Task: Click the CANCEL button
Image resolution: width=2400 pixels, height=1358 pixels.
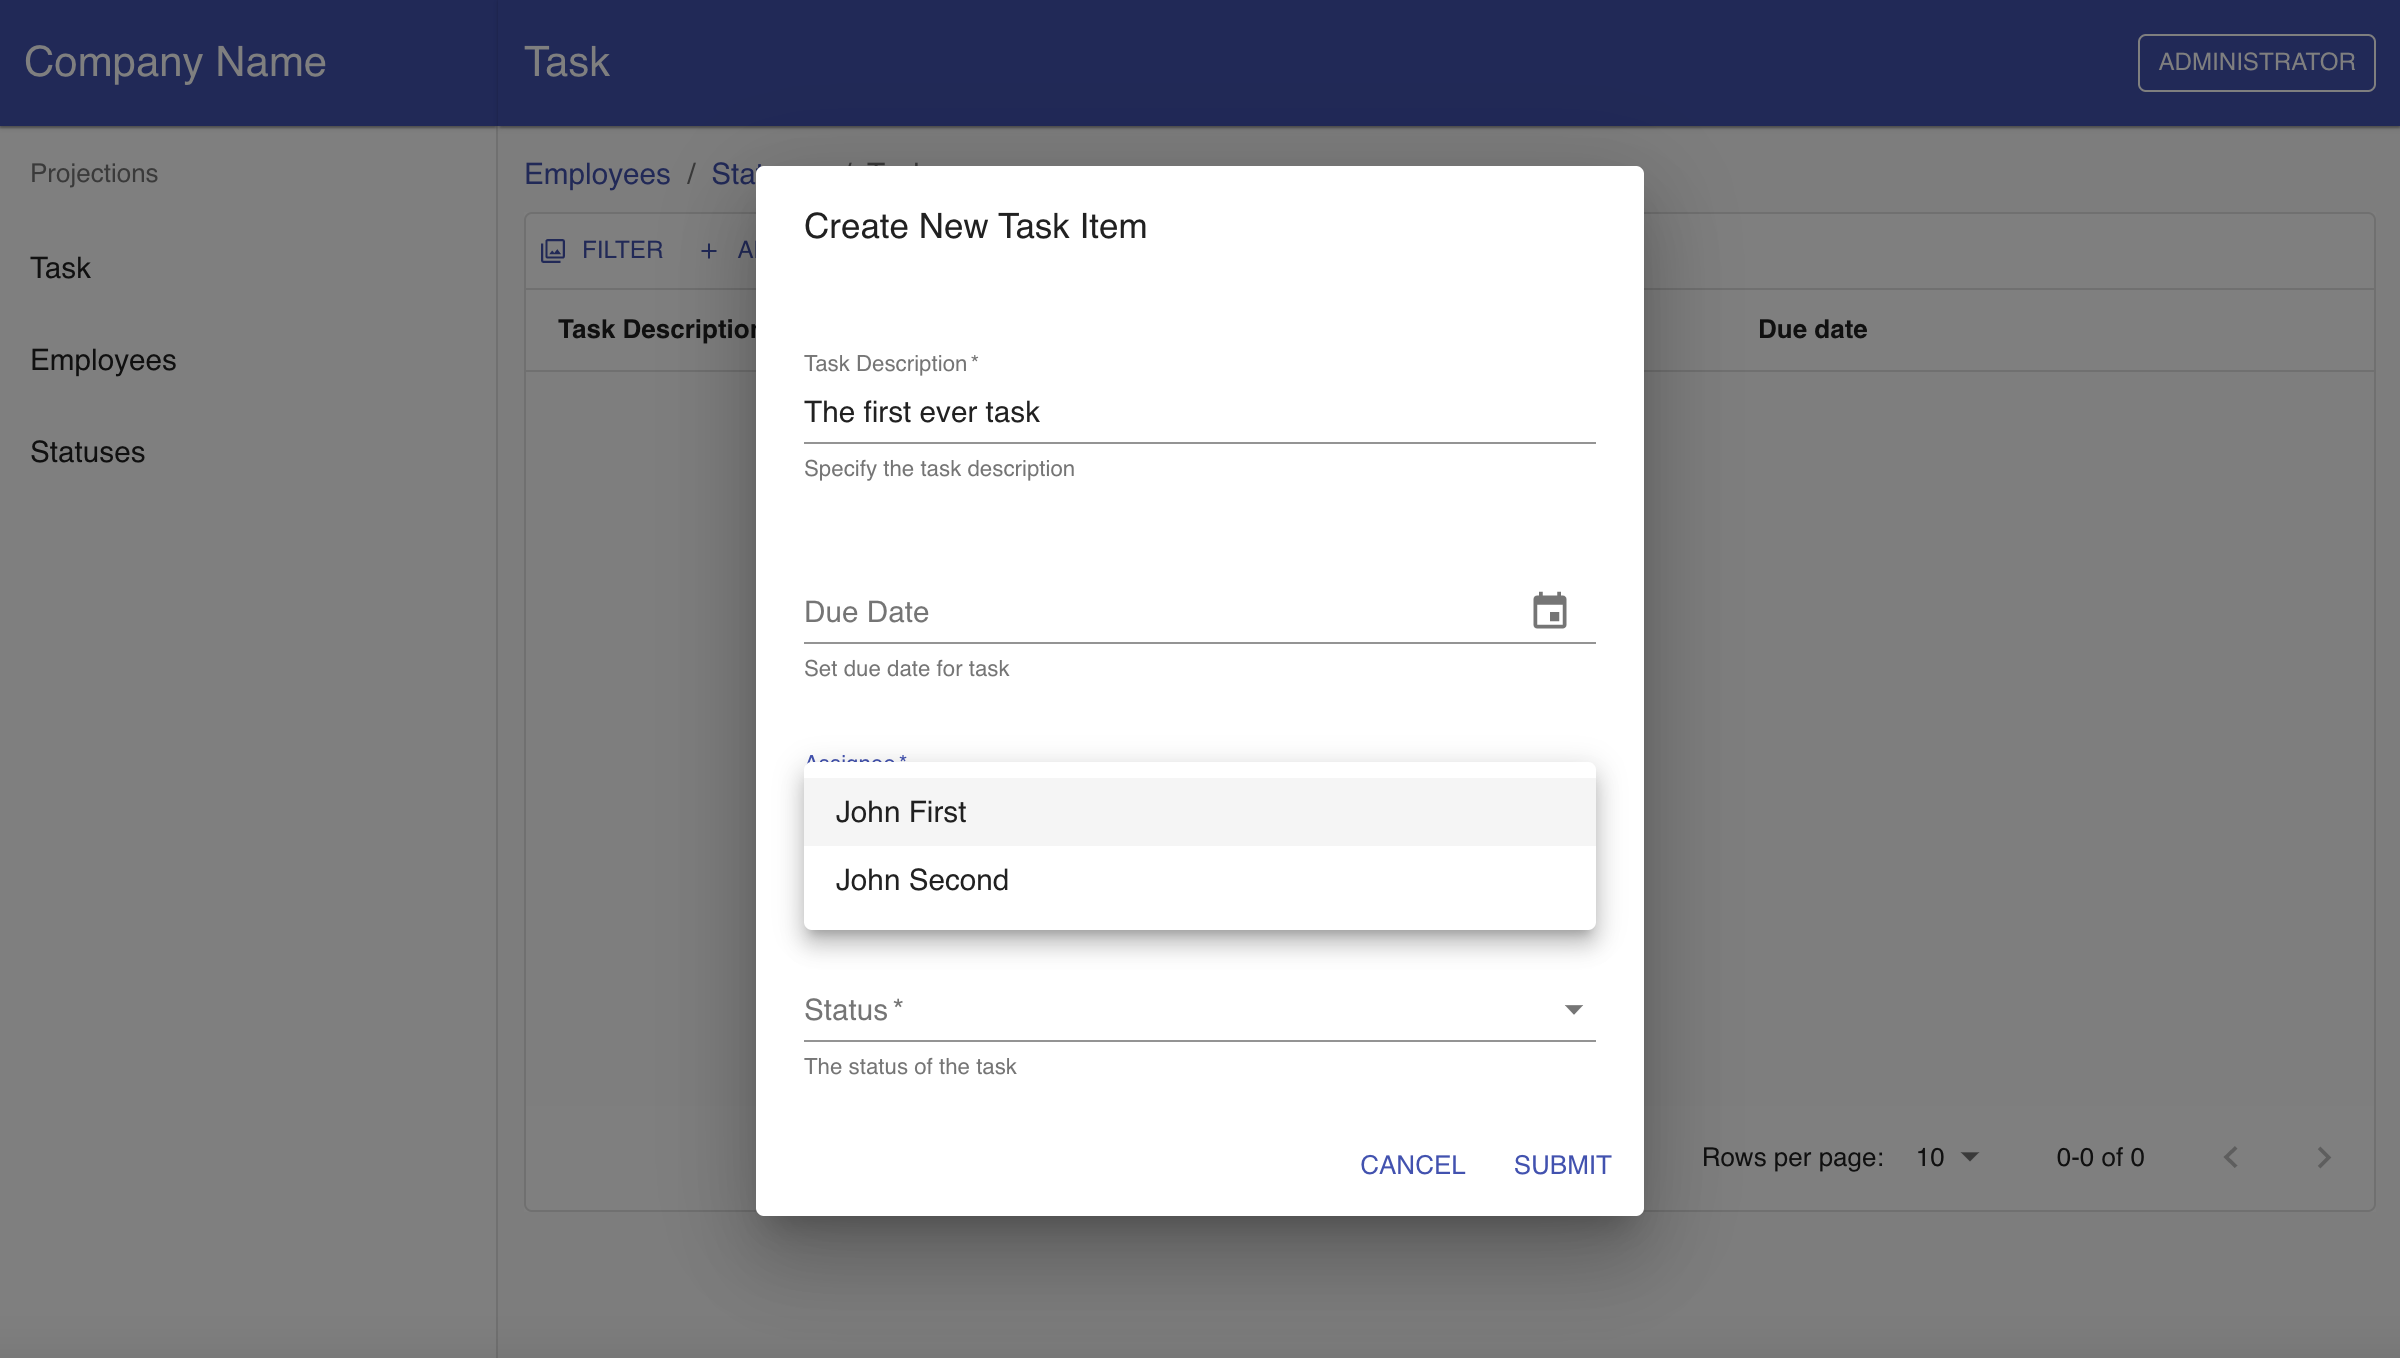Action: point(1412,1164)
